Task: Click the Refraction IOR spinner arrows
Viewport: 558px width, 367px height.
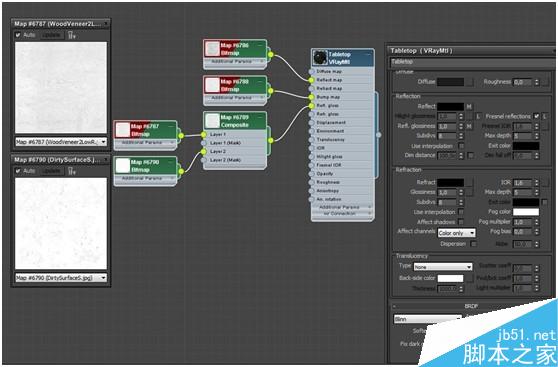Action: (536, 183)
